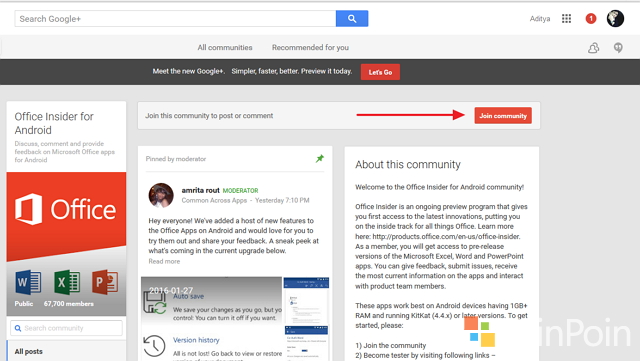Click the Let's Go button
The height and width of the screenshot is (361, 640).
(x=380, y=72)
